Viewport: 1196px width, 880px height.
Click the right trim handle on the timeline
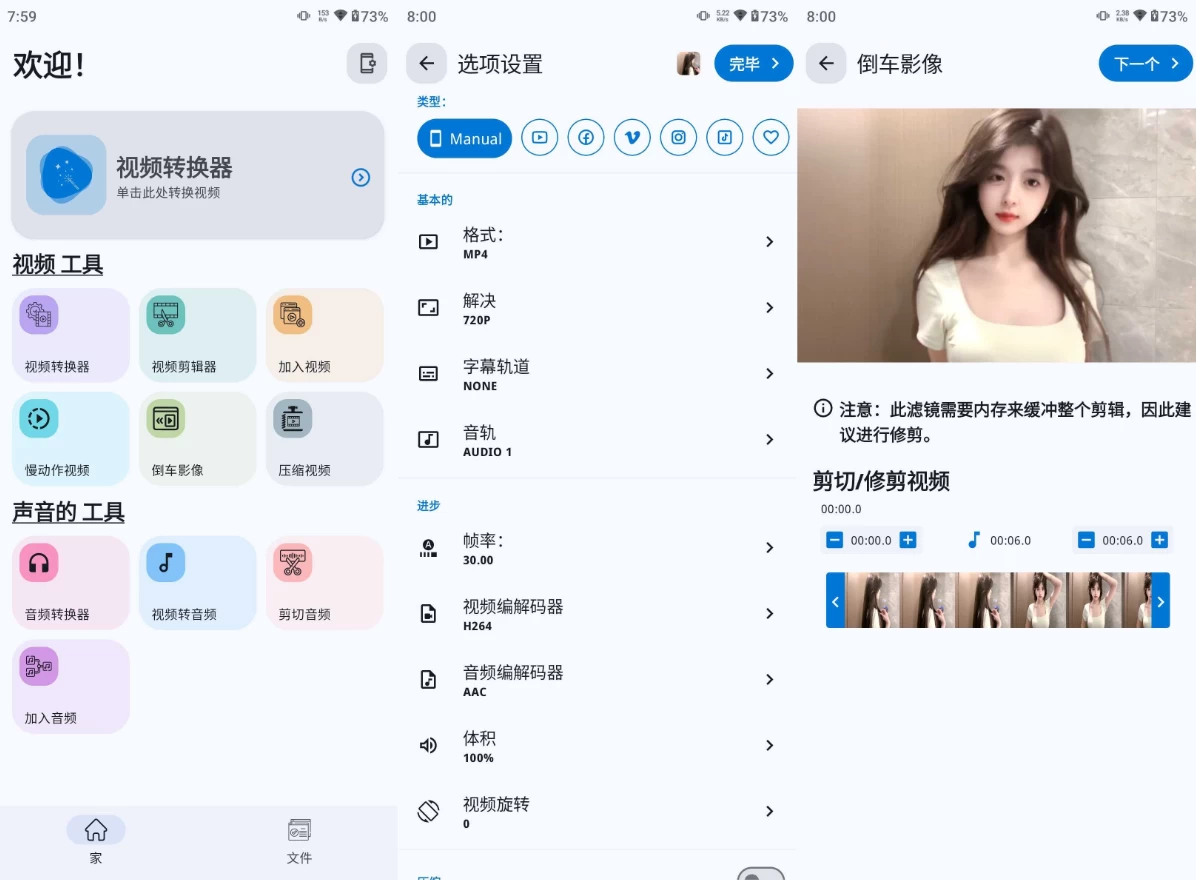[1161, 600]
